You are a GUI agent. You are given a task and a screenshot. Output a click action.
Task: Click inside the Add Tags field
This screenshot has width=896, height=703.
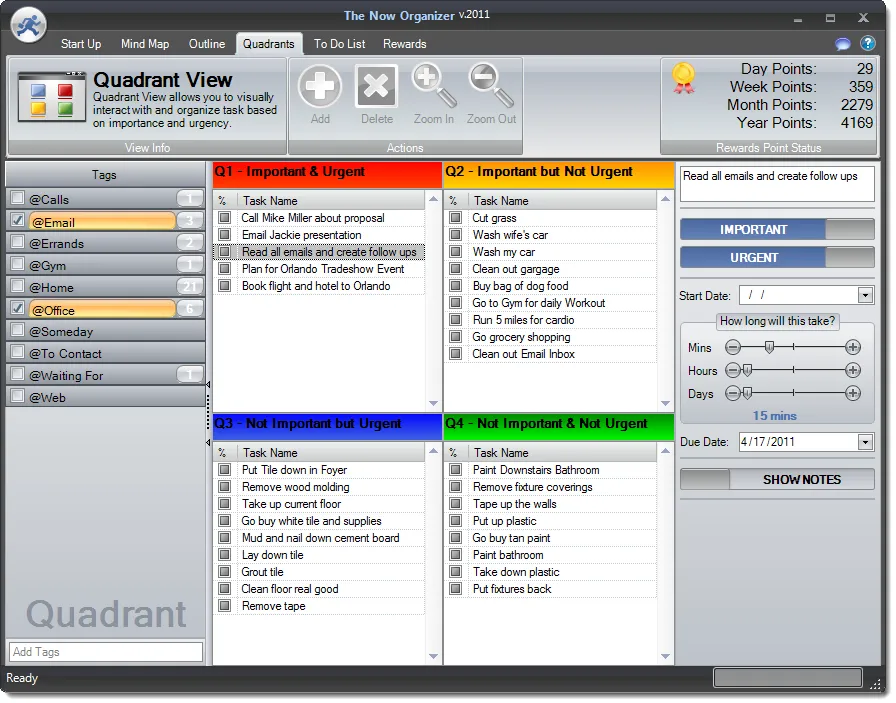[x=104, y=652]
